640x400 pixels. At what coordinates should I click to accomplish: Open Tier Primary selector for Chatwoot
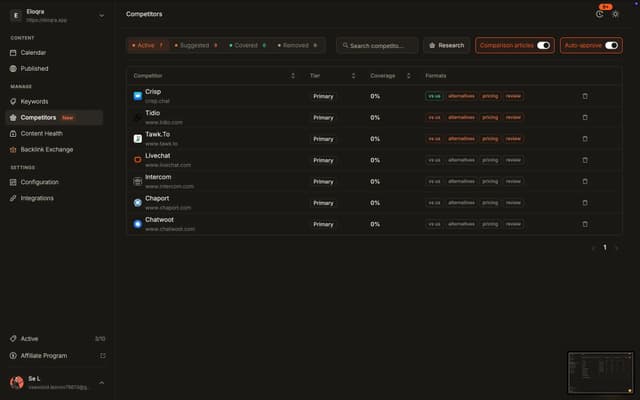tap(323, 224)
